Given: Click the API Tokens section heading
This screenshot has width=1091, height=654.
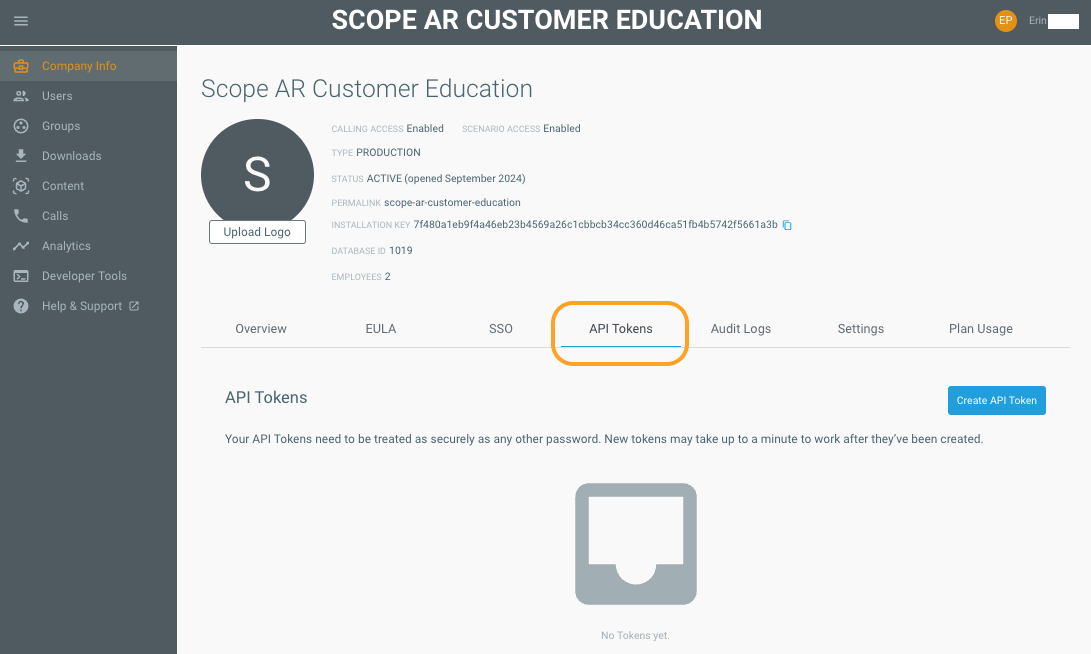Looking at the screenshot, I should [x=266, y=397].
